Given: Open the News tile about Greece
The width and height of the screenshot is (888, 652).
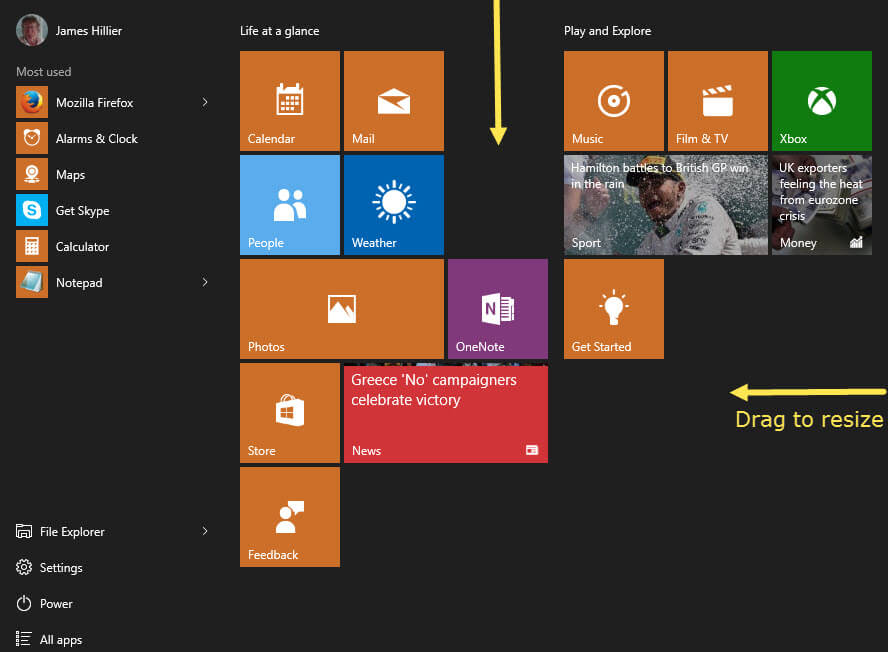Looking at the screenshot, I should [446, 413].
